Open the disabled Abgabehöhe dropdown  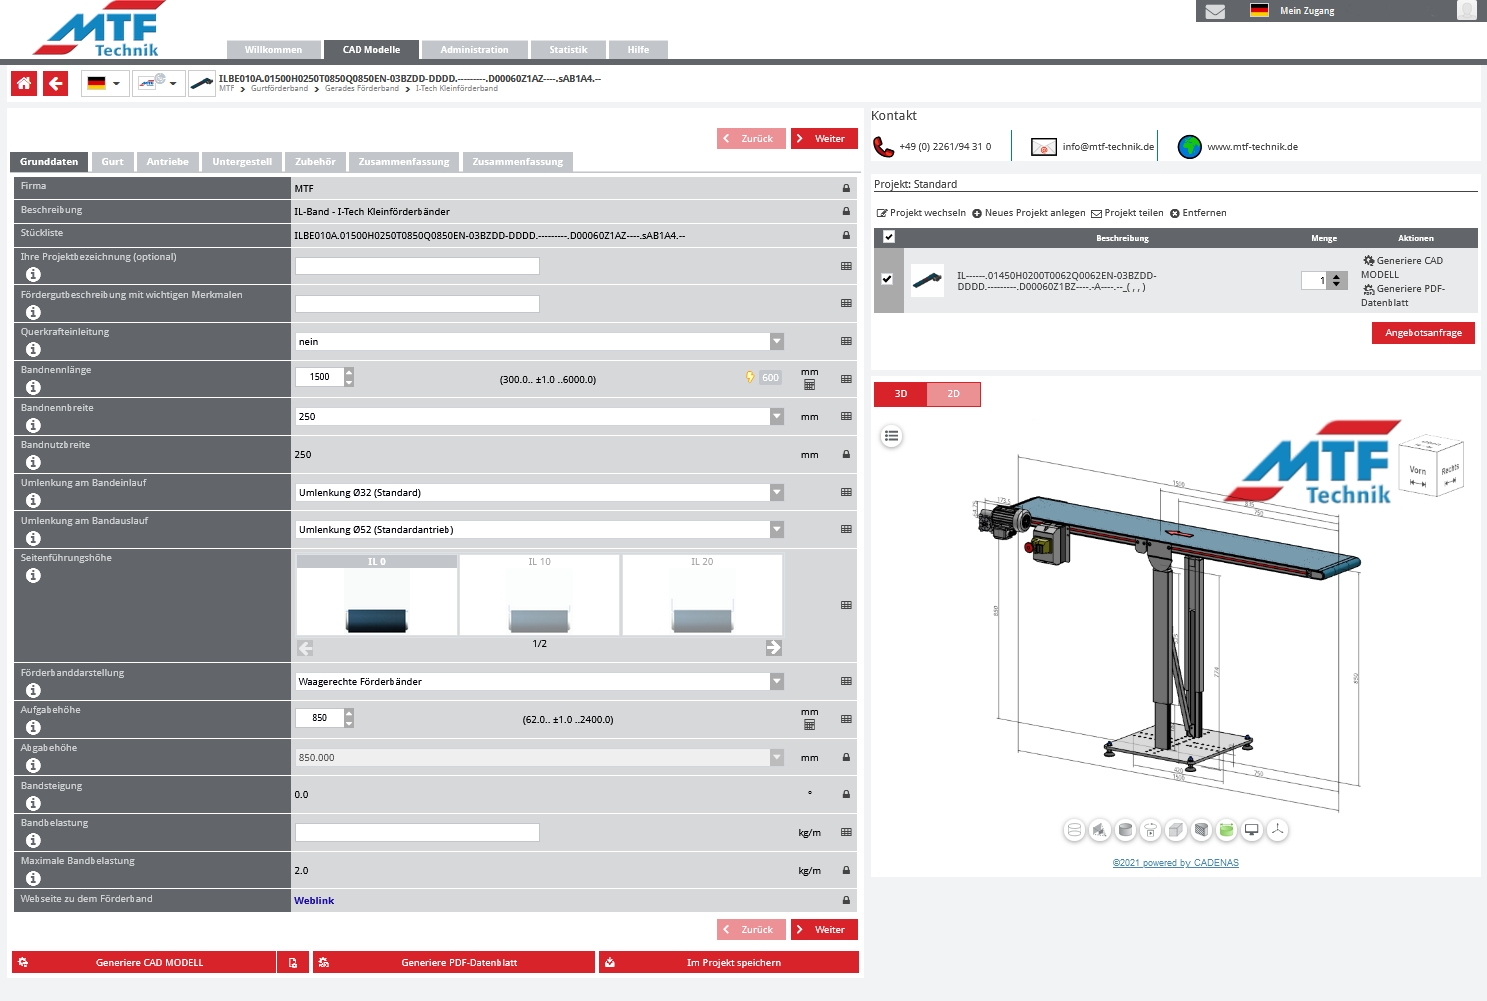pos(540,758)
